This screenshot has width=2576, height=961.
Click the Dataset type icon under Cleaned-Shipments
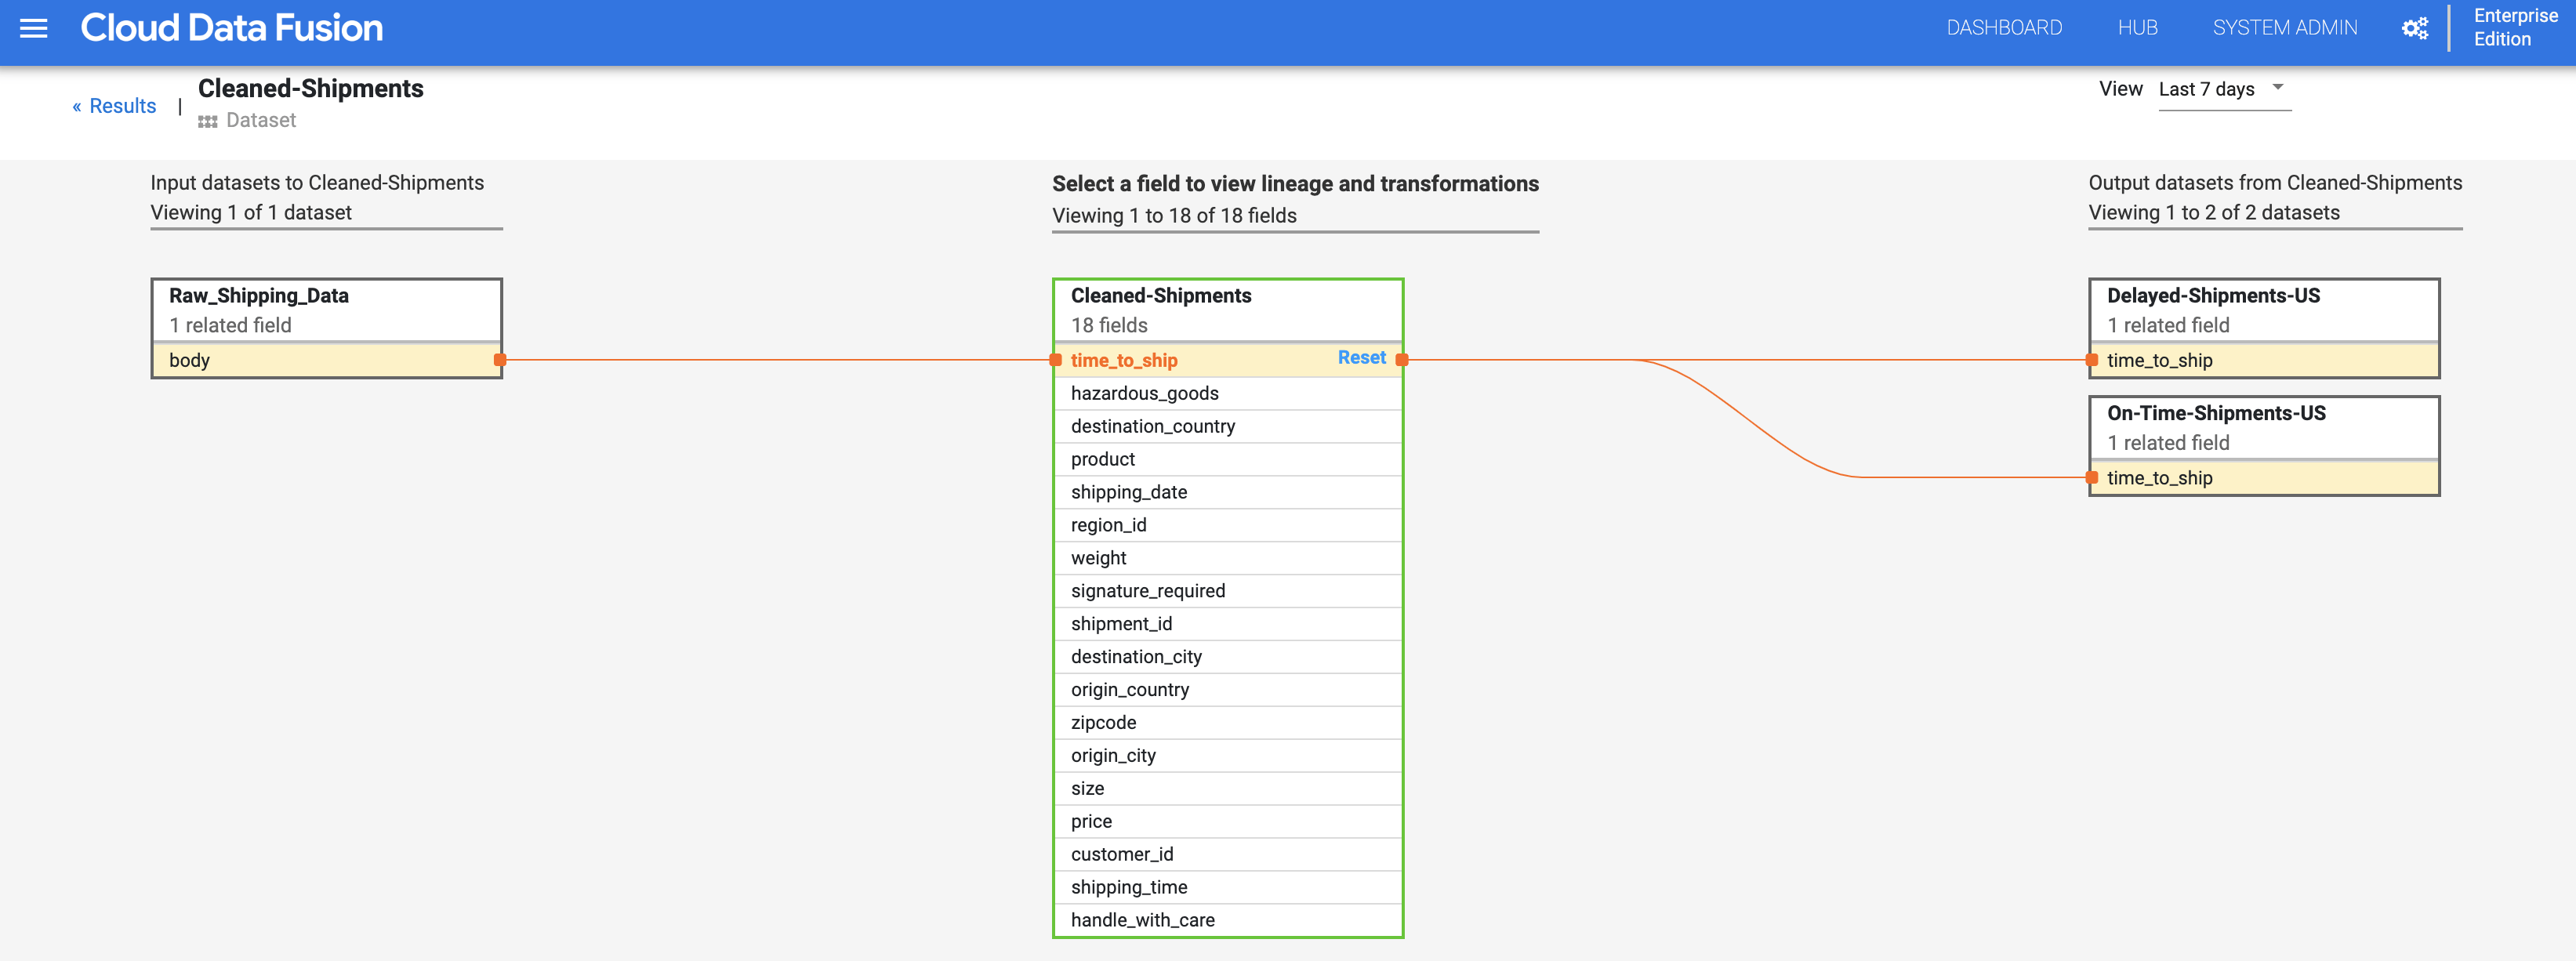tap(206, 120)
